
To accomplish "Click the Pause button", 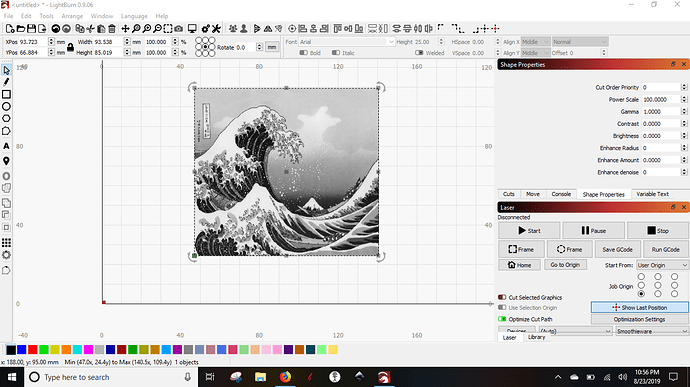I will click(593, 231).
